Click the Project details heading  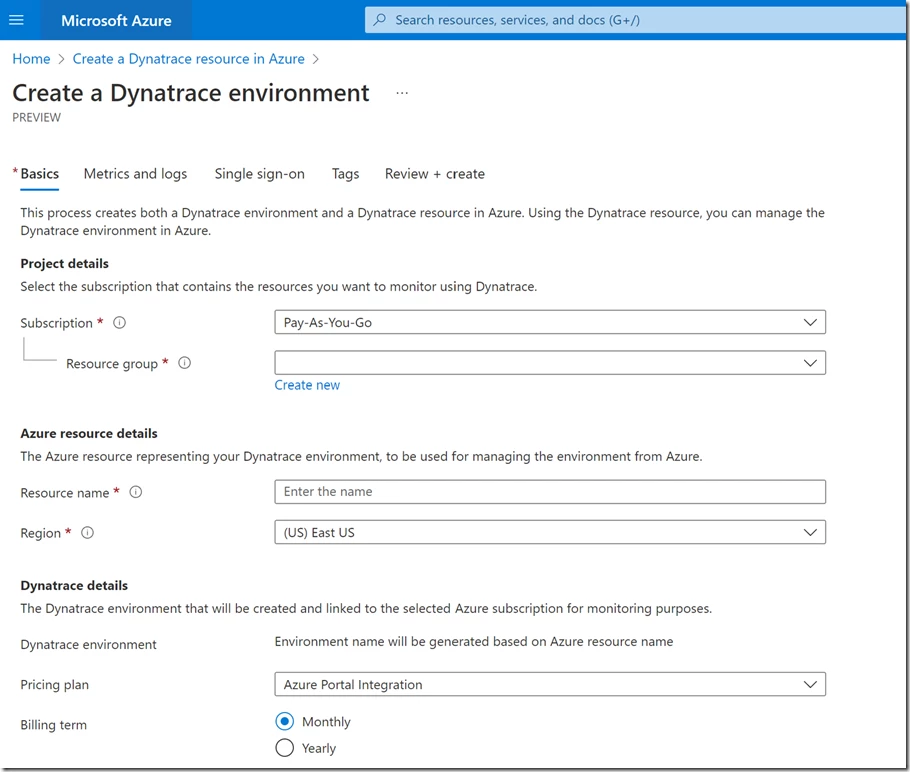point(64,264)
